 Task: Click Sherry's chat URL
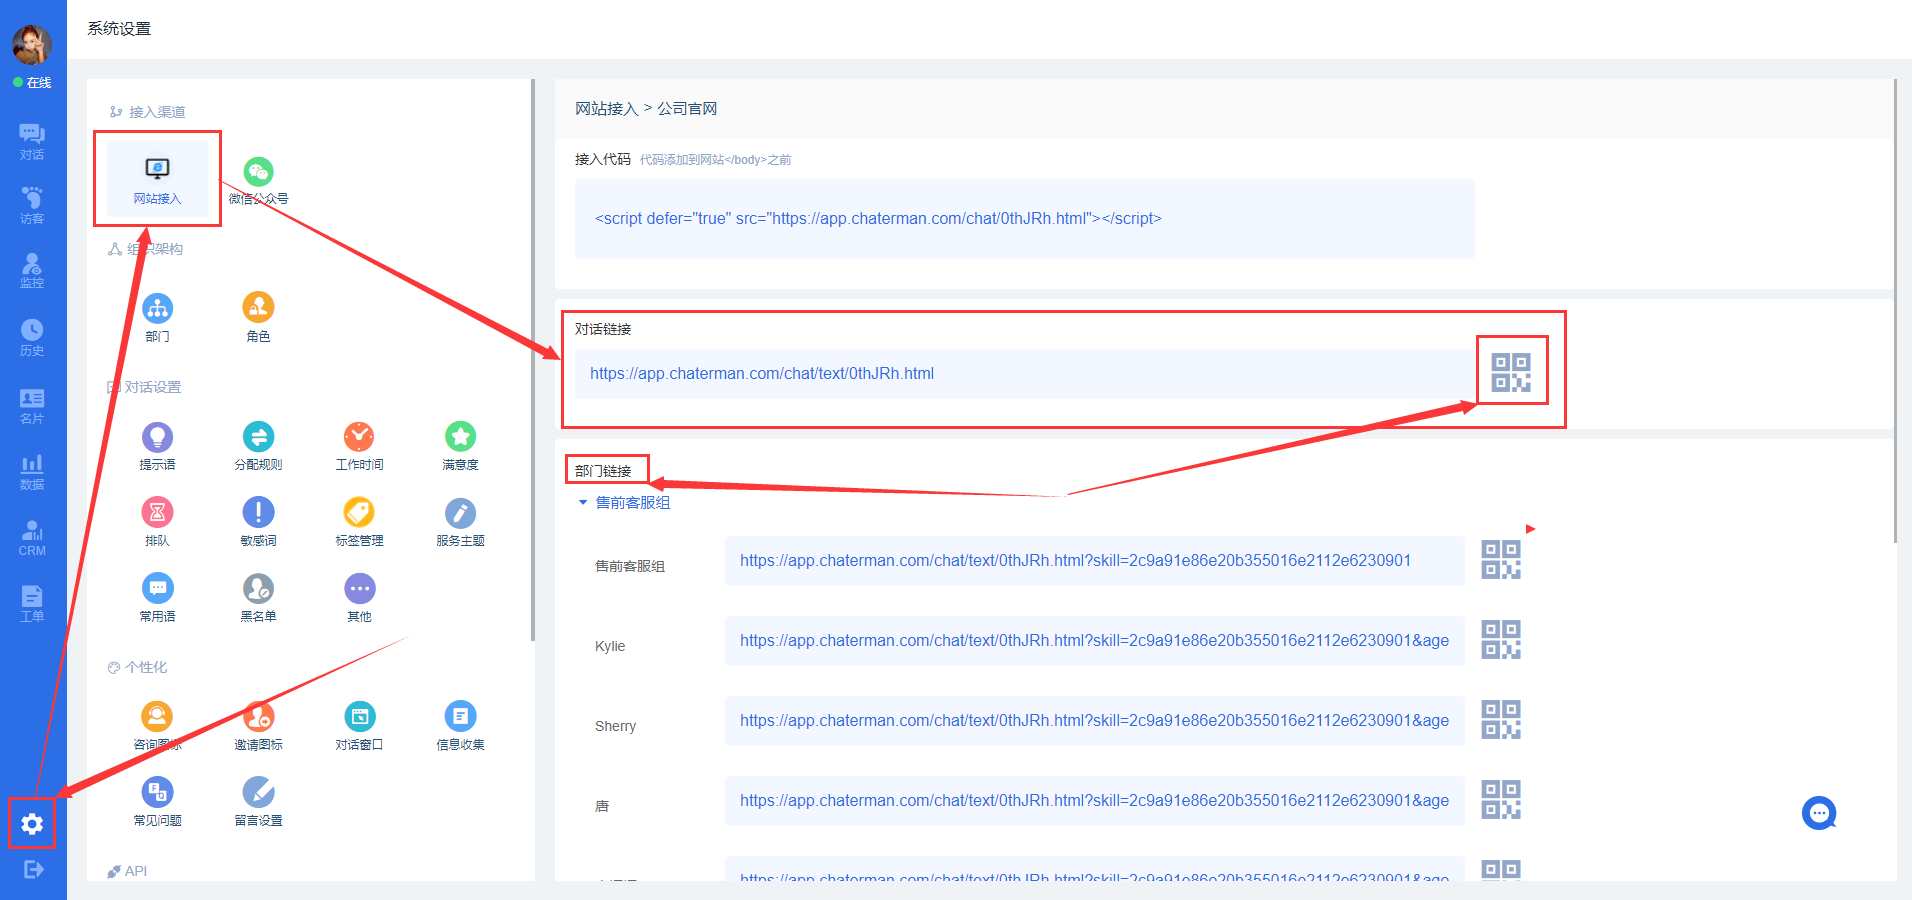[1094, 720]
